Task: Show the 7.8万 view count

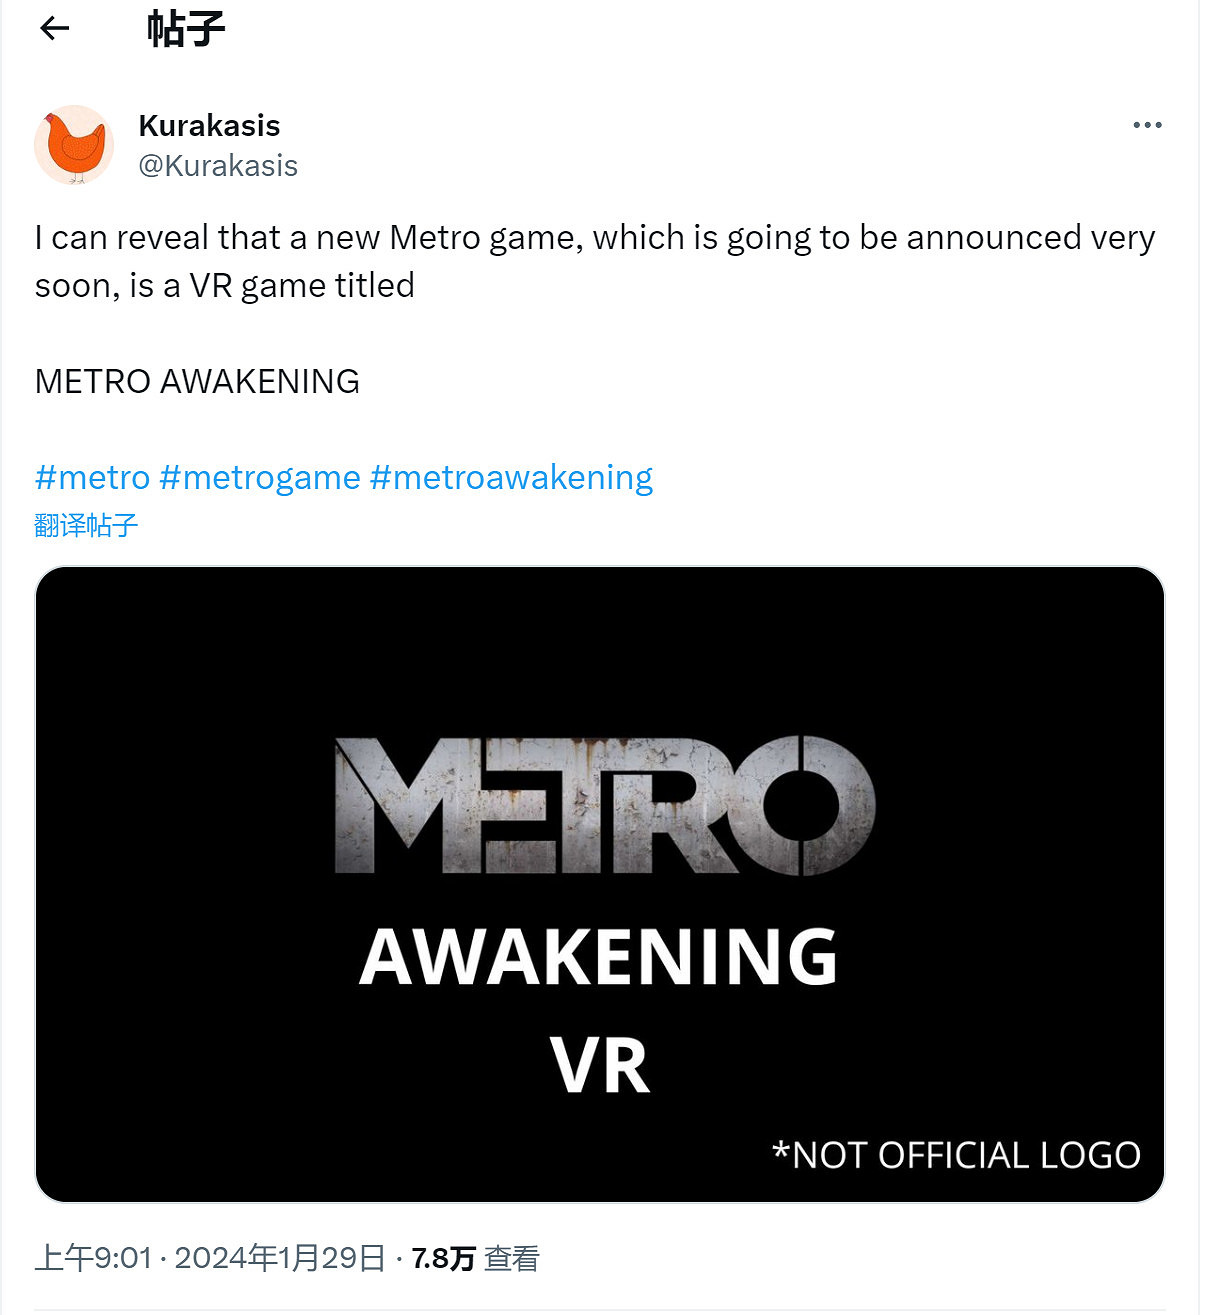Action: 443,1258
